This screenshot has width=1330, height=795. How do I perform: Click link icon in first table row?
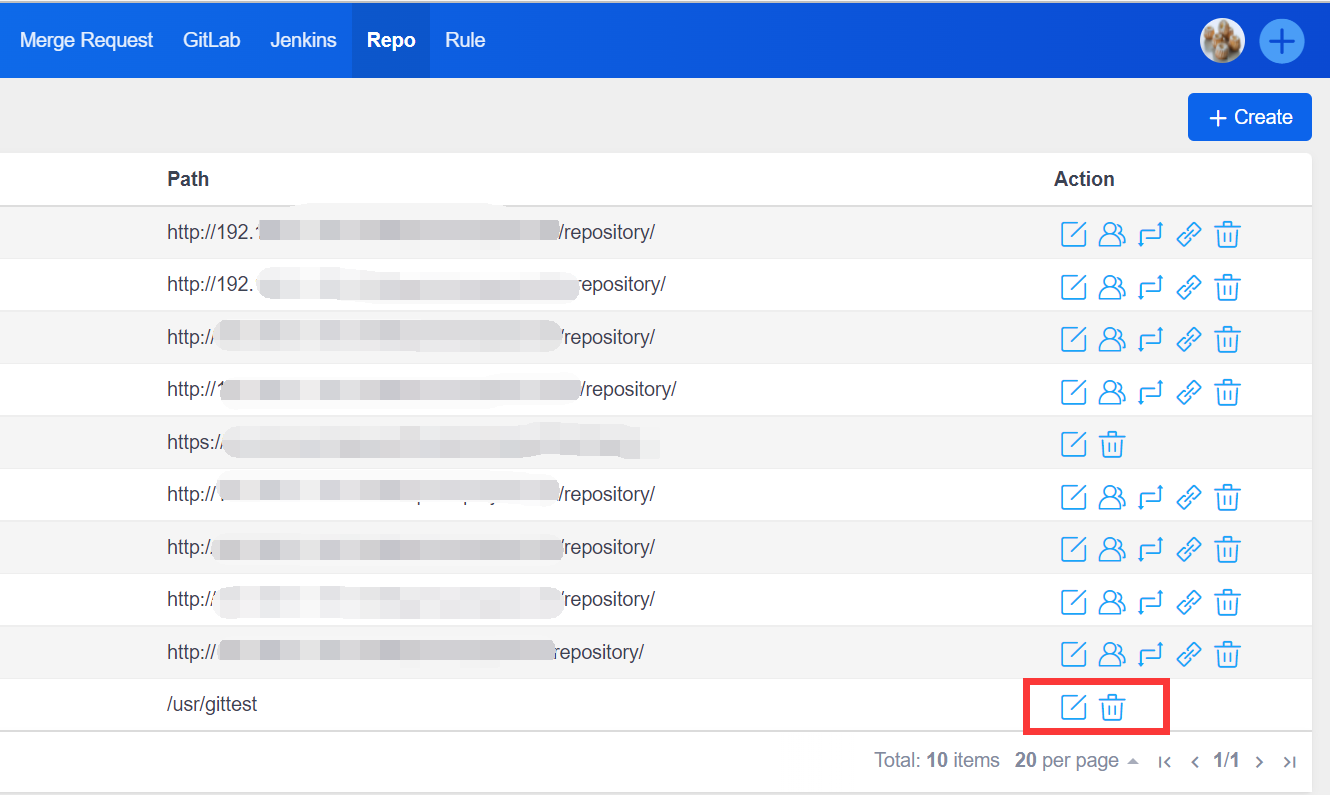[1188, 234]
